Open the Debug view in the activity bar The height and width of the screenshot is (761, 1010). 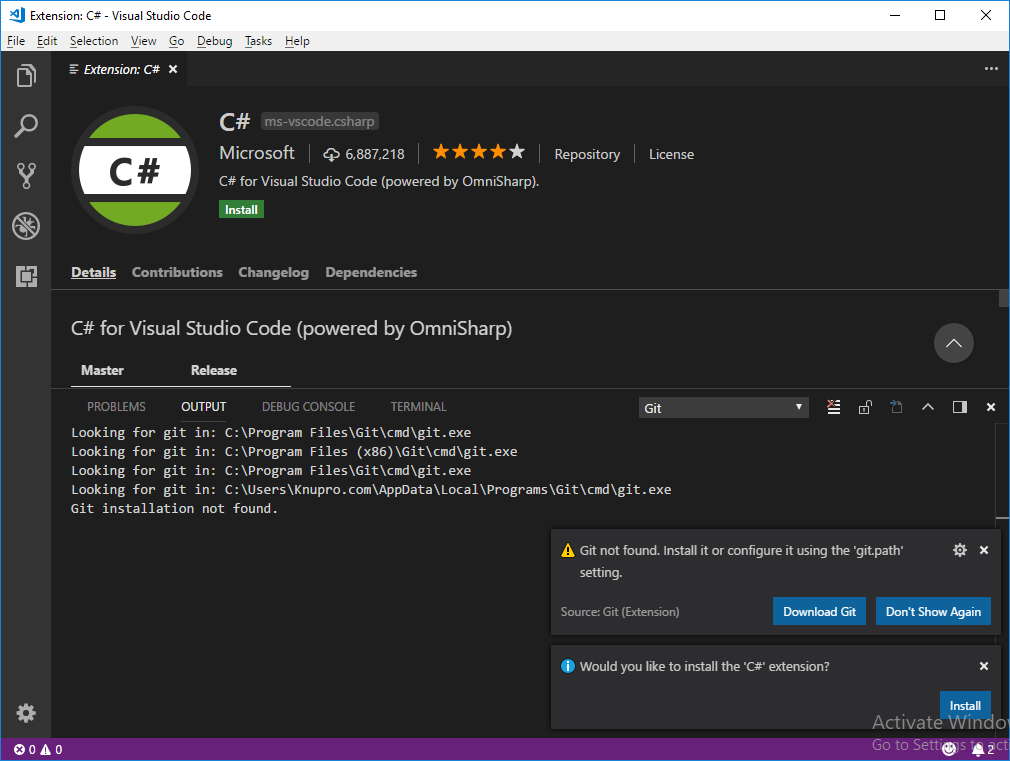[26, 226]
